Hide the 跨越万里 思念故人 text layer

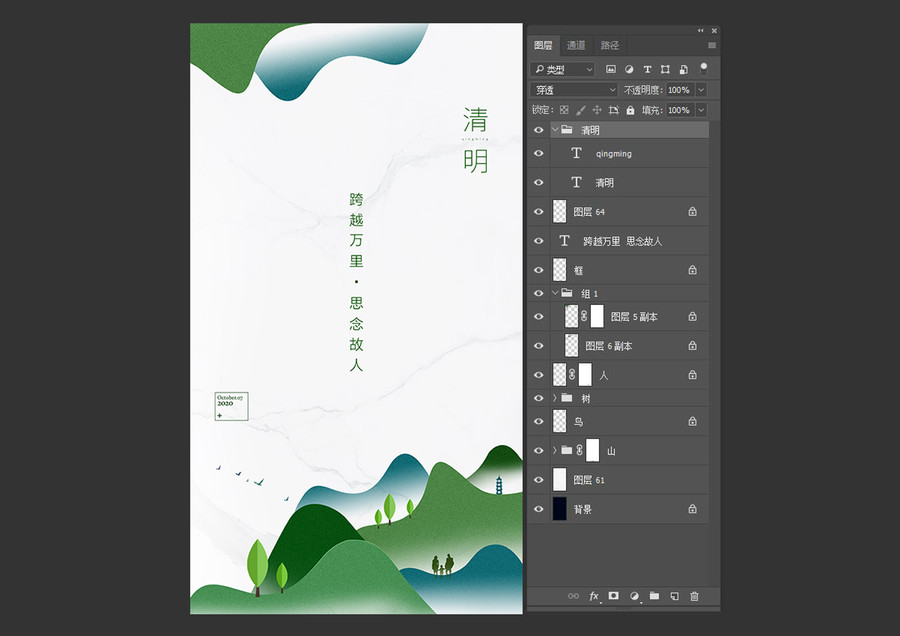coord(538,241)
